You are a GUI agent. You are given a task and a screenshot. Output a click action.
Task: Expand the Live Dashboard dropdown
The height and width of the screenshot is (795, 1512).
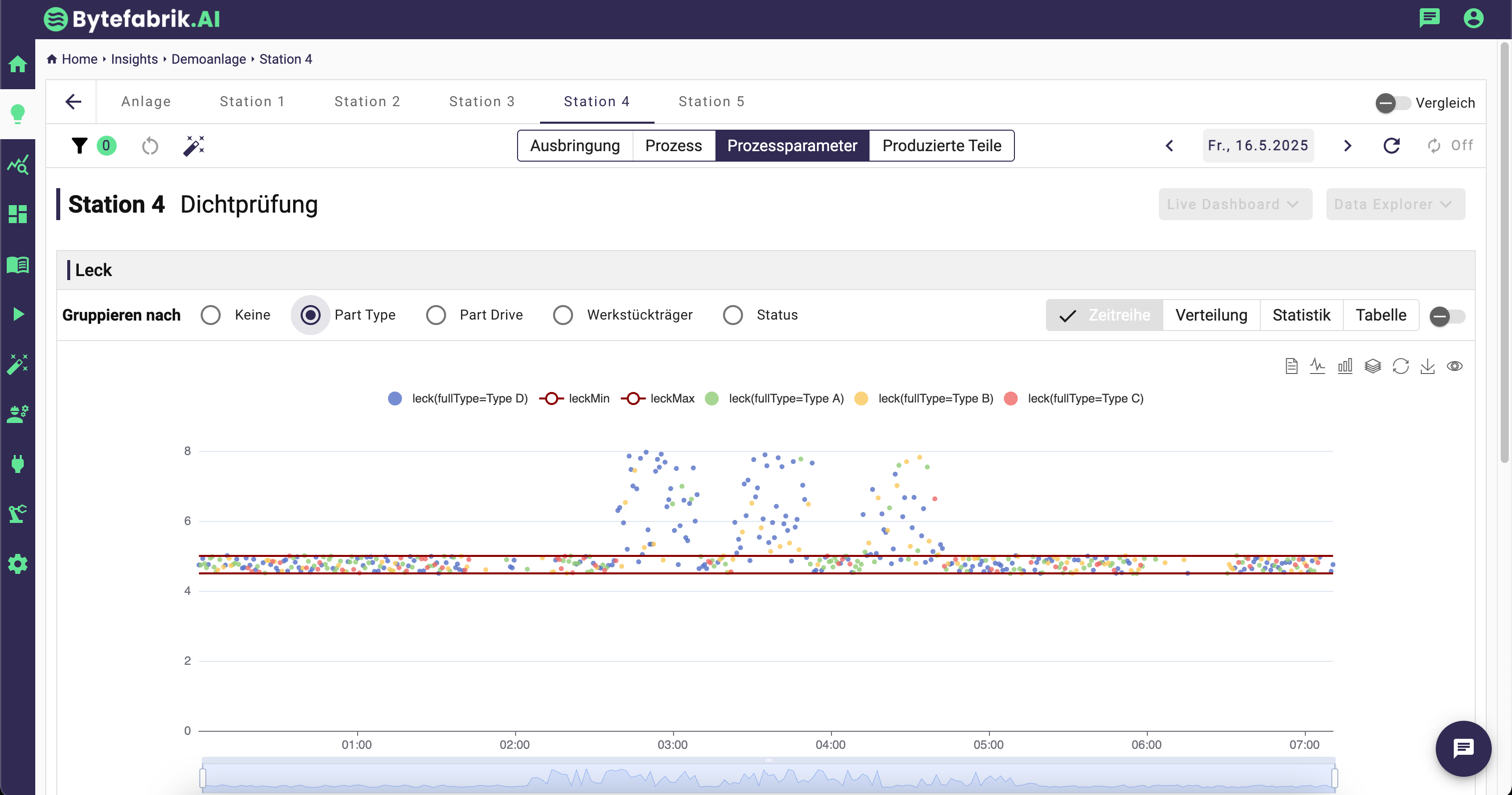(1235, 204)
